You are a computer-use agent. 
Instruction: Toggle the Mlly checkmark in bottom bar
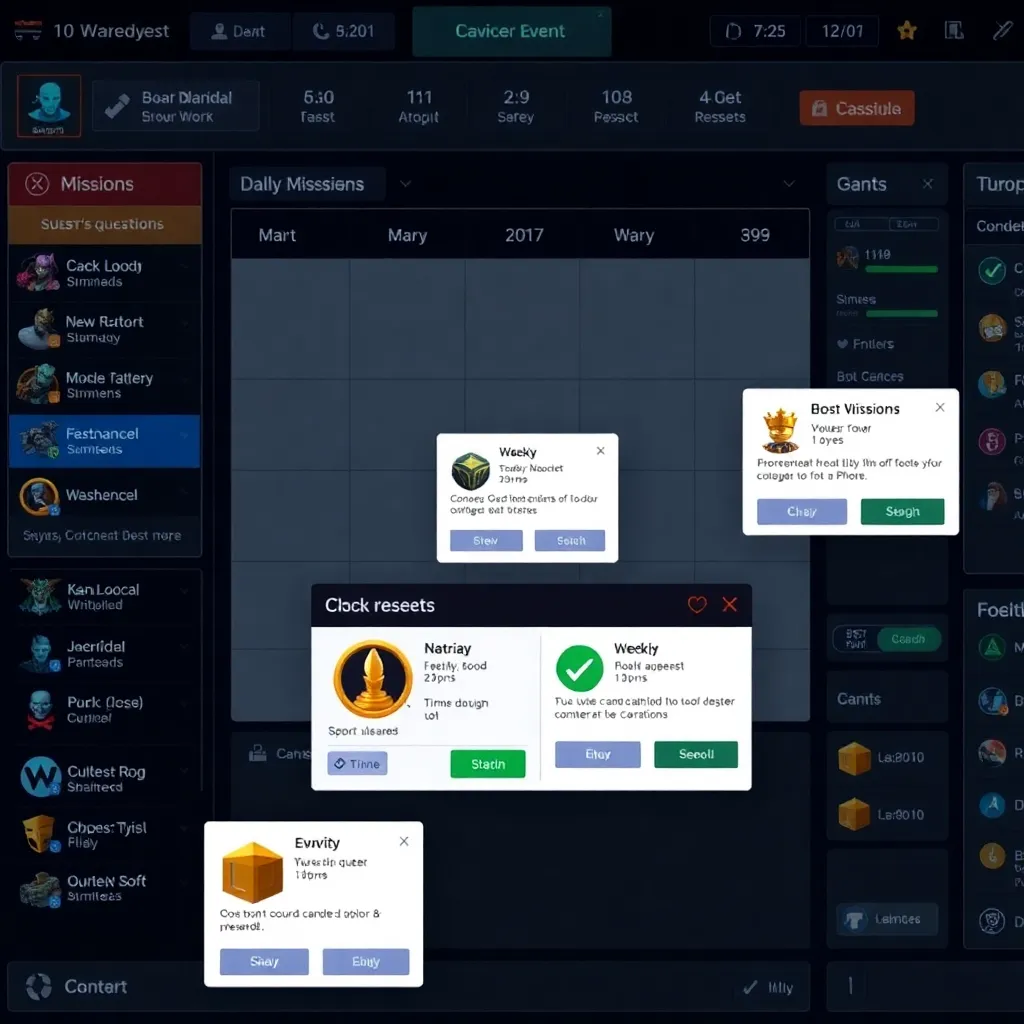(x=751, y=988)
